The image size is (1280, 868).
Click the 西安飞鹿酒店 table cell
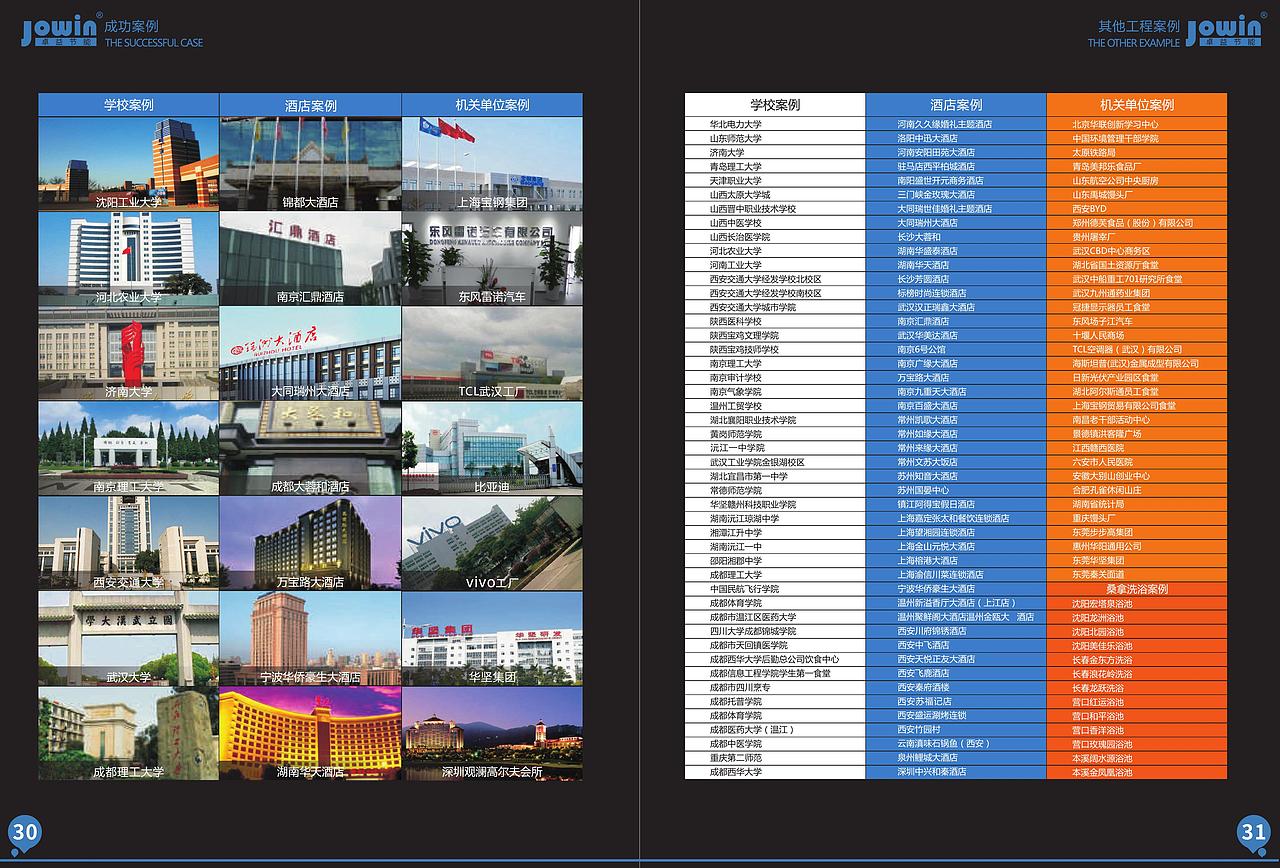pyautogui.click(x=956, y=673)
